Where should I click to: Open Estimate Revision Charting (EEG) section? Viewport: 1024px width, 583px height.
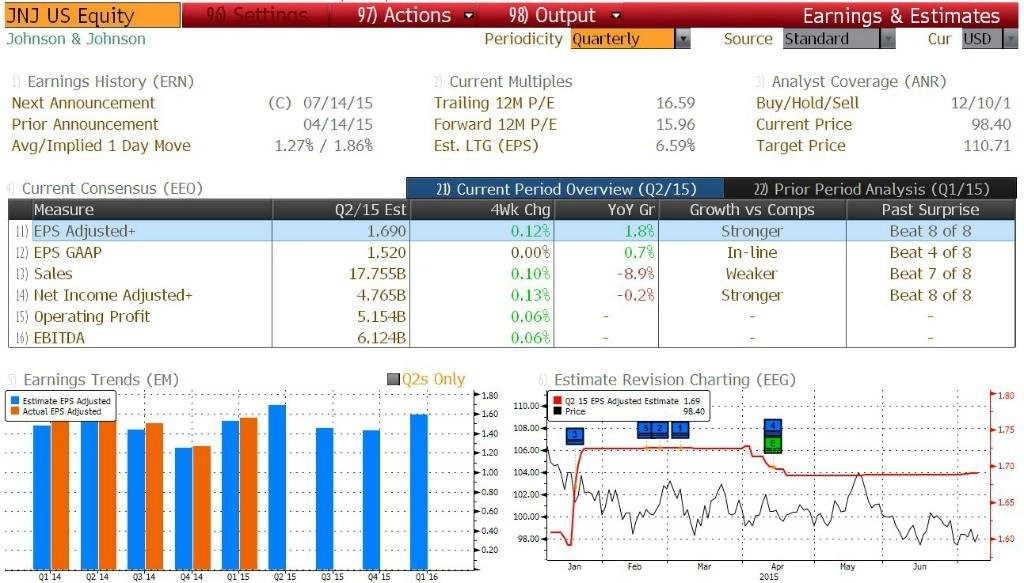click(675, 380)
